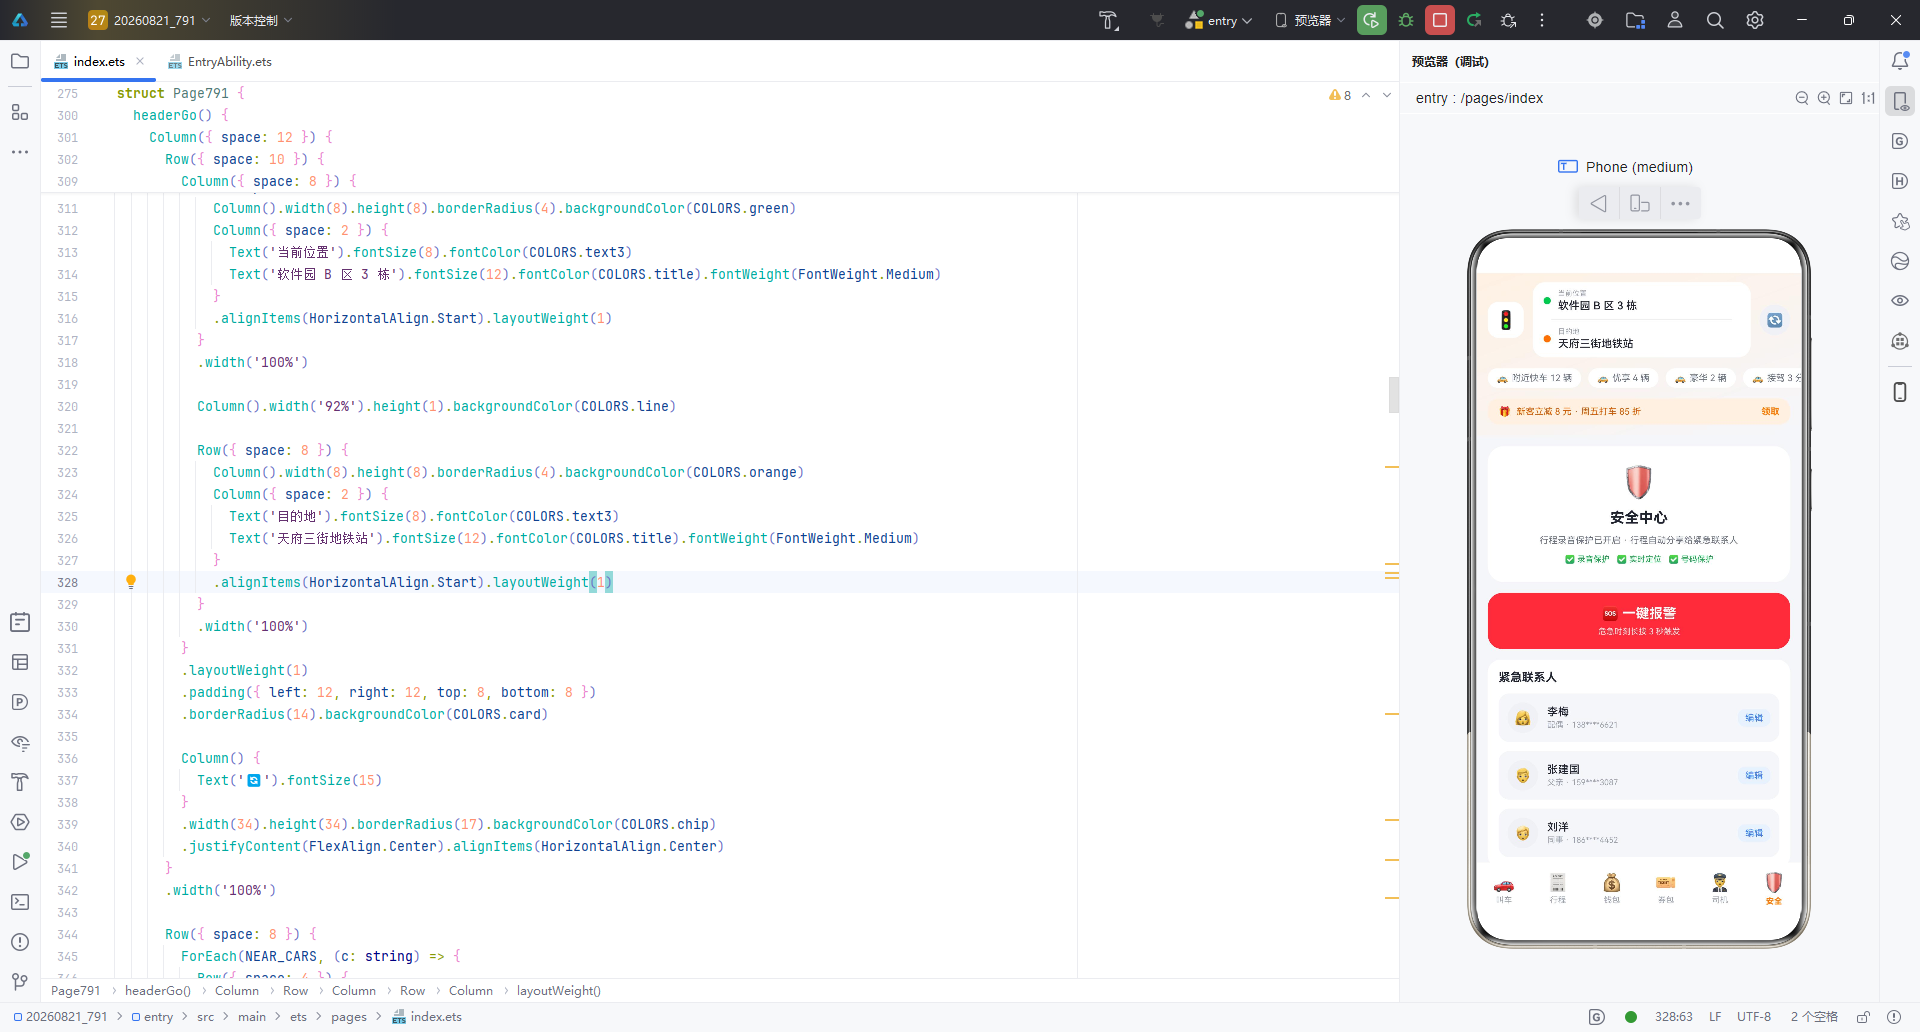This screenshot has height=1032, width=1920.
Task: Select the 叫车 tab in phone preview
Action: point(1504,887)
